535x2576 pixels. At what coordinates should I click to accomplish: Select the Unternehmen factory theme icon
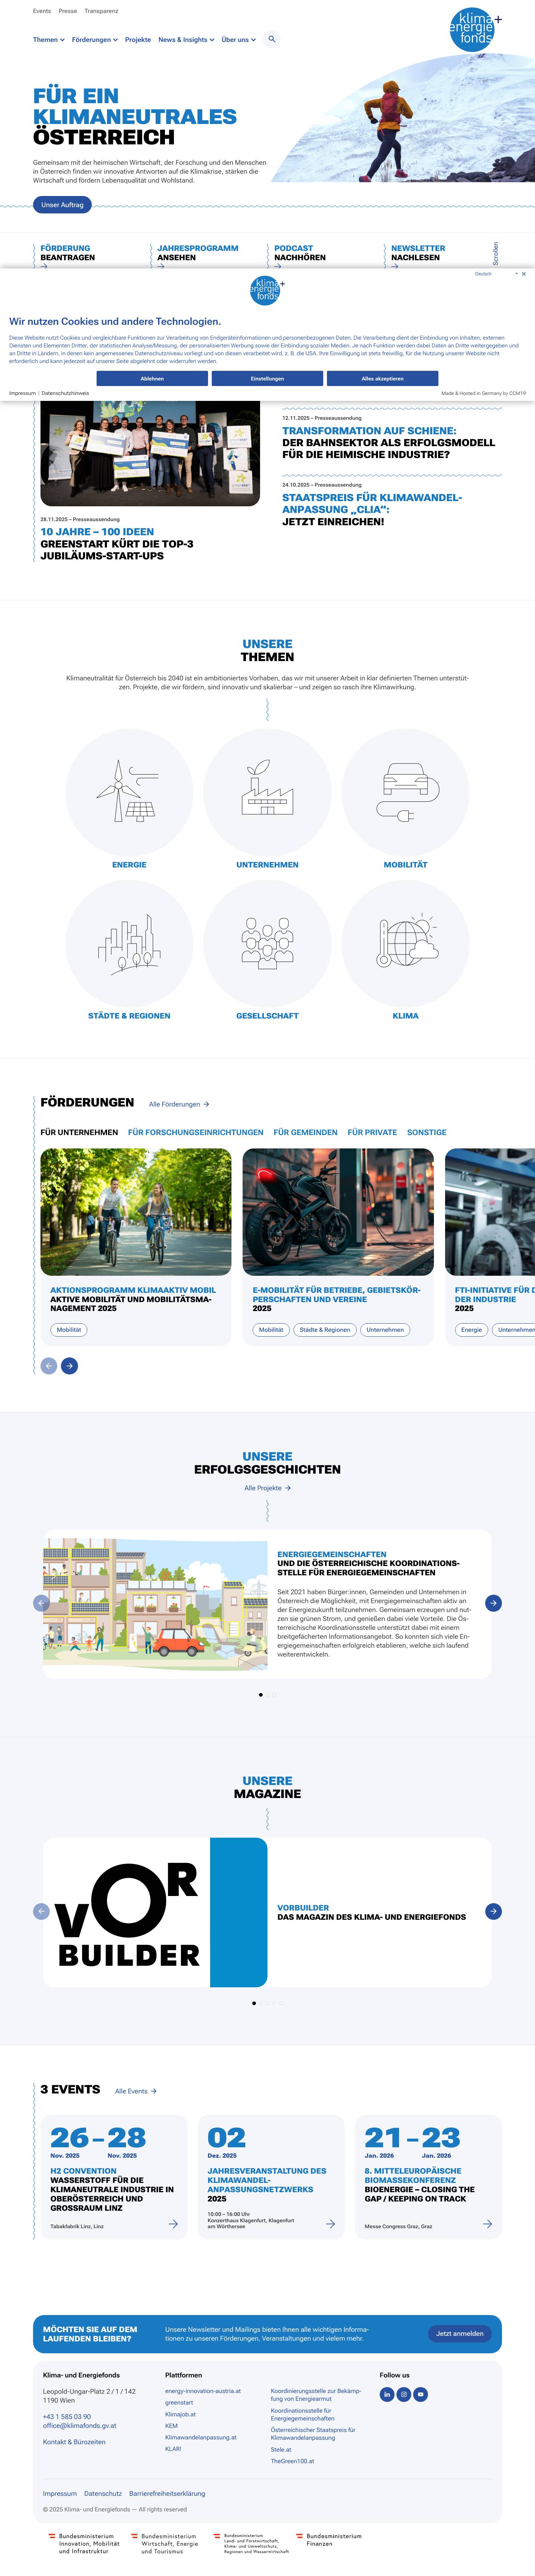click(267, 792)
